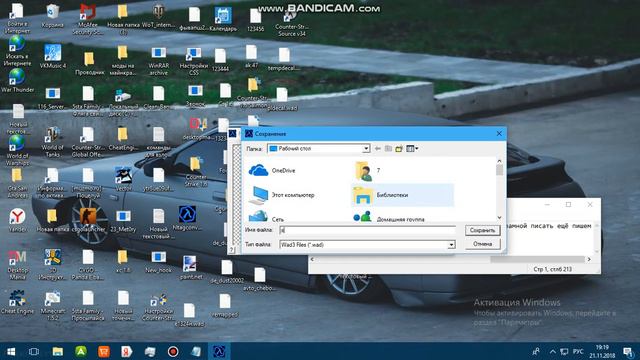Show hidden system tray icons chevron
The image size is (640, 360).
click(x=553, y=351)
